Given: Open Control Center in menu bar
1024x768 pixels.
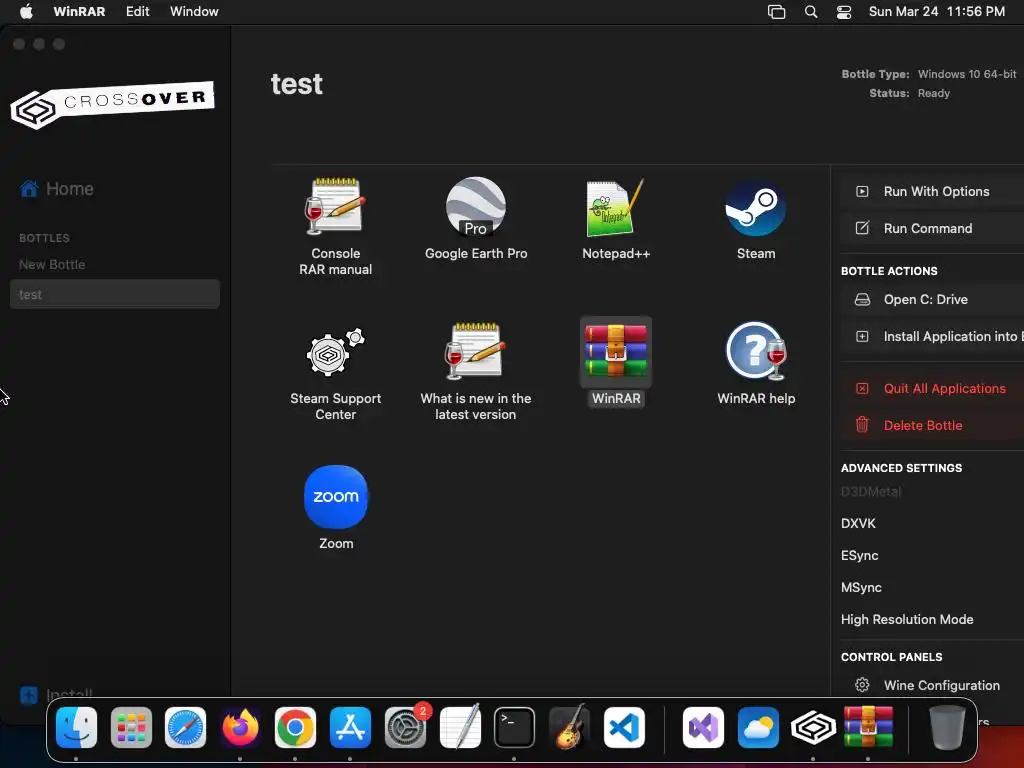Looking at the screenshot, I should [844, 12].
